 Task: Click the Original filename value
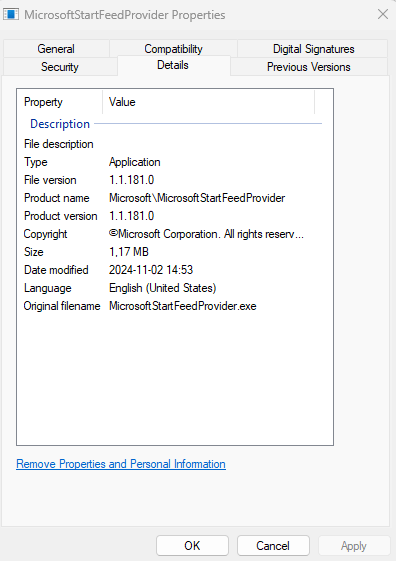[x=183, y=306]
